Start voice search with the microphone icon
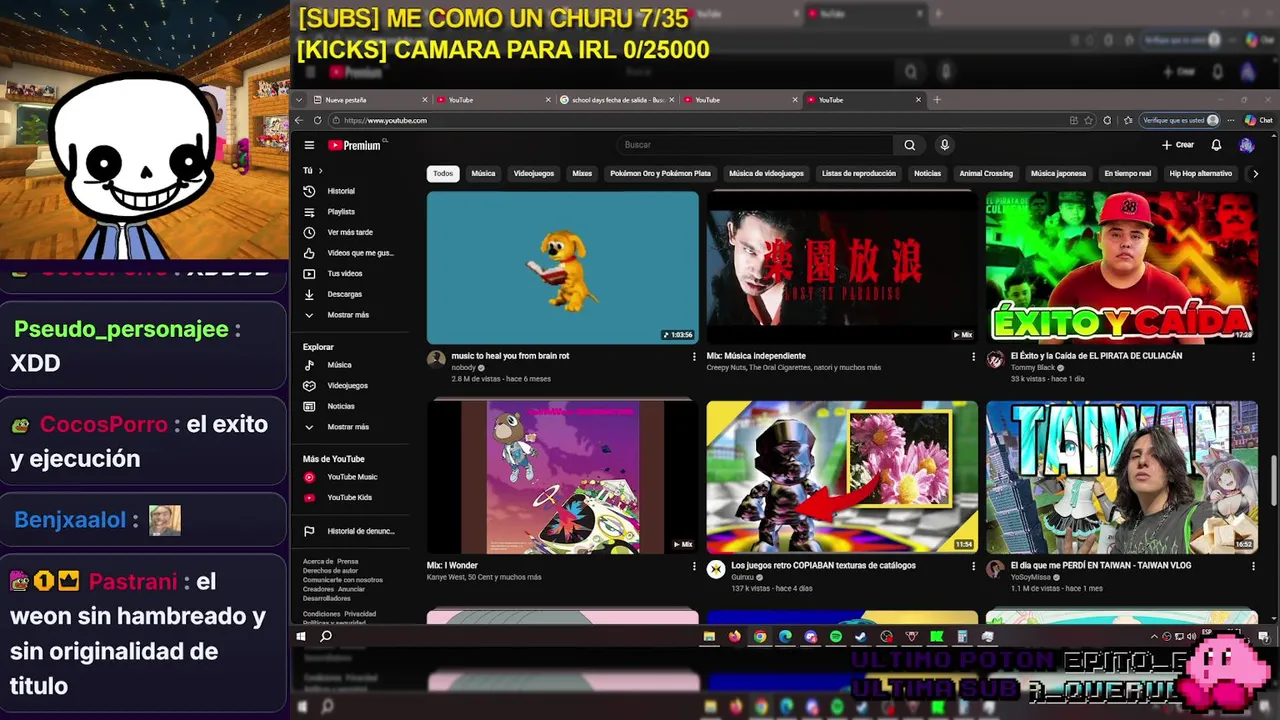 [x=944, y=145]
